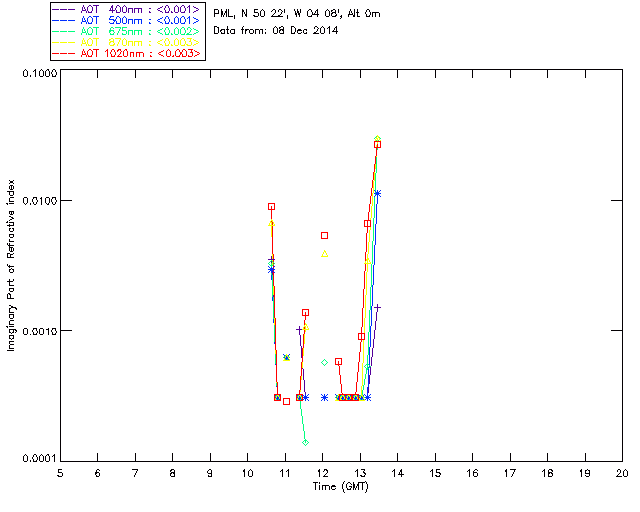Click the x-axis tick label 17
The height and width of the screenshot is (512, 640).
coord(510,473)
